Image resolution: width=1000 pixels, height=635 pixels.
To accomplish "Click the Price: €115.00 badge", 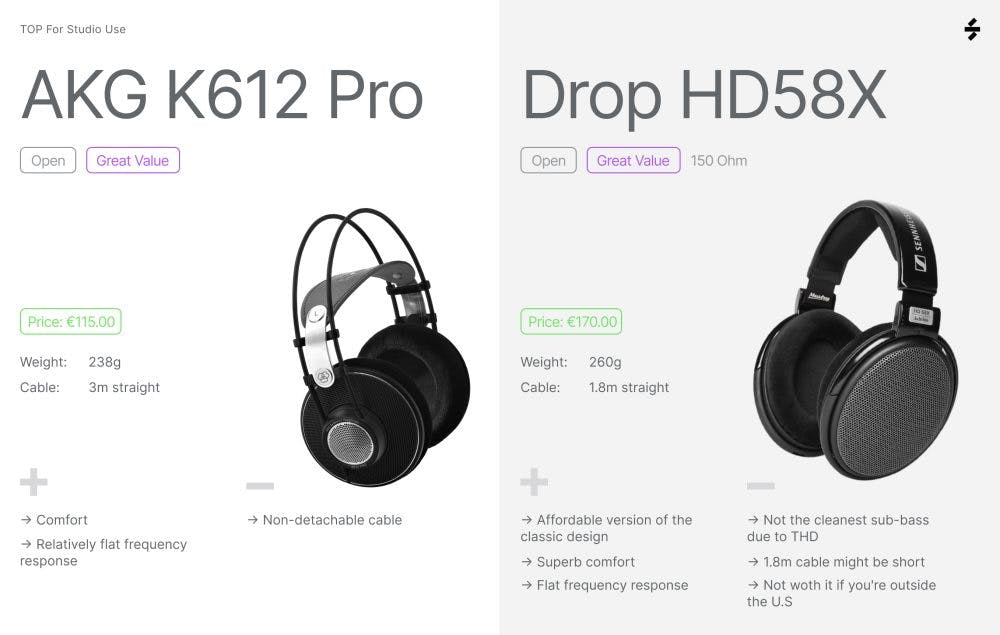I will pyautogui.click(x=71, y=321).
